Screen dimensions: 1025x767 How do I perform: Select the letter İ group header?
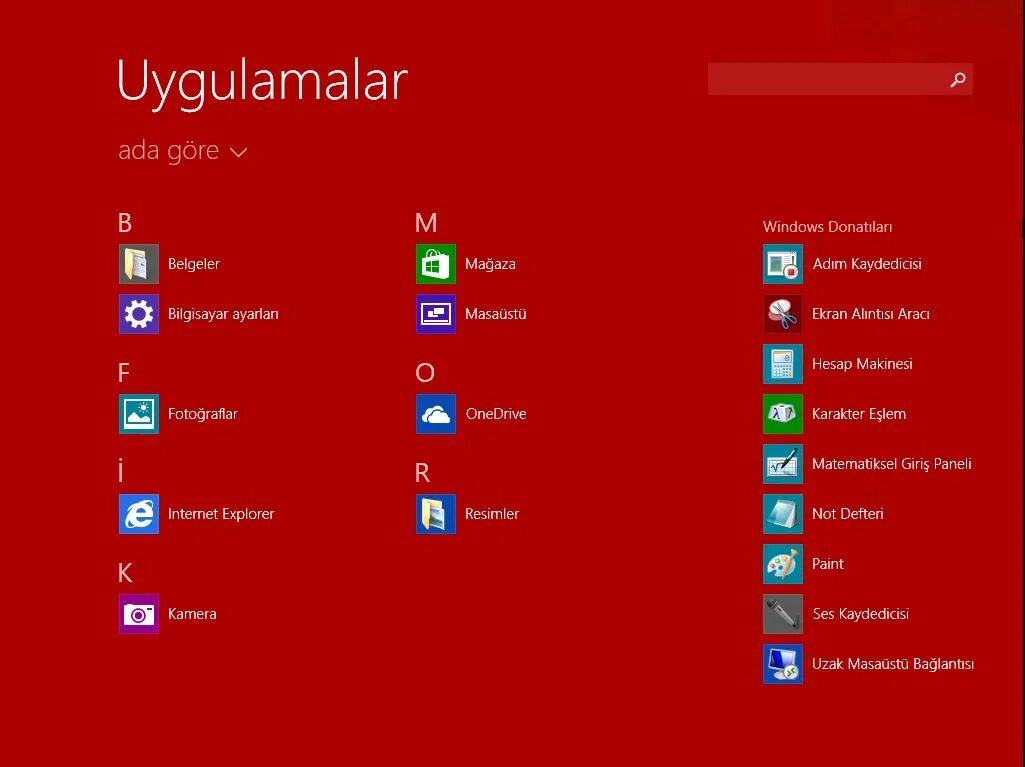[x=121, y=471]
